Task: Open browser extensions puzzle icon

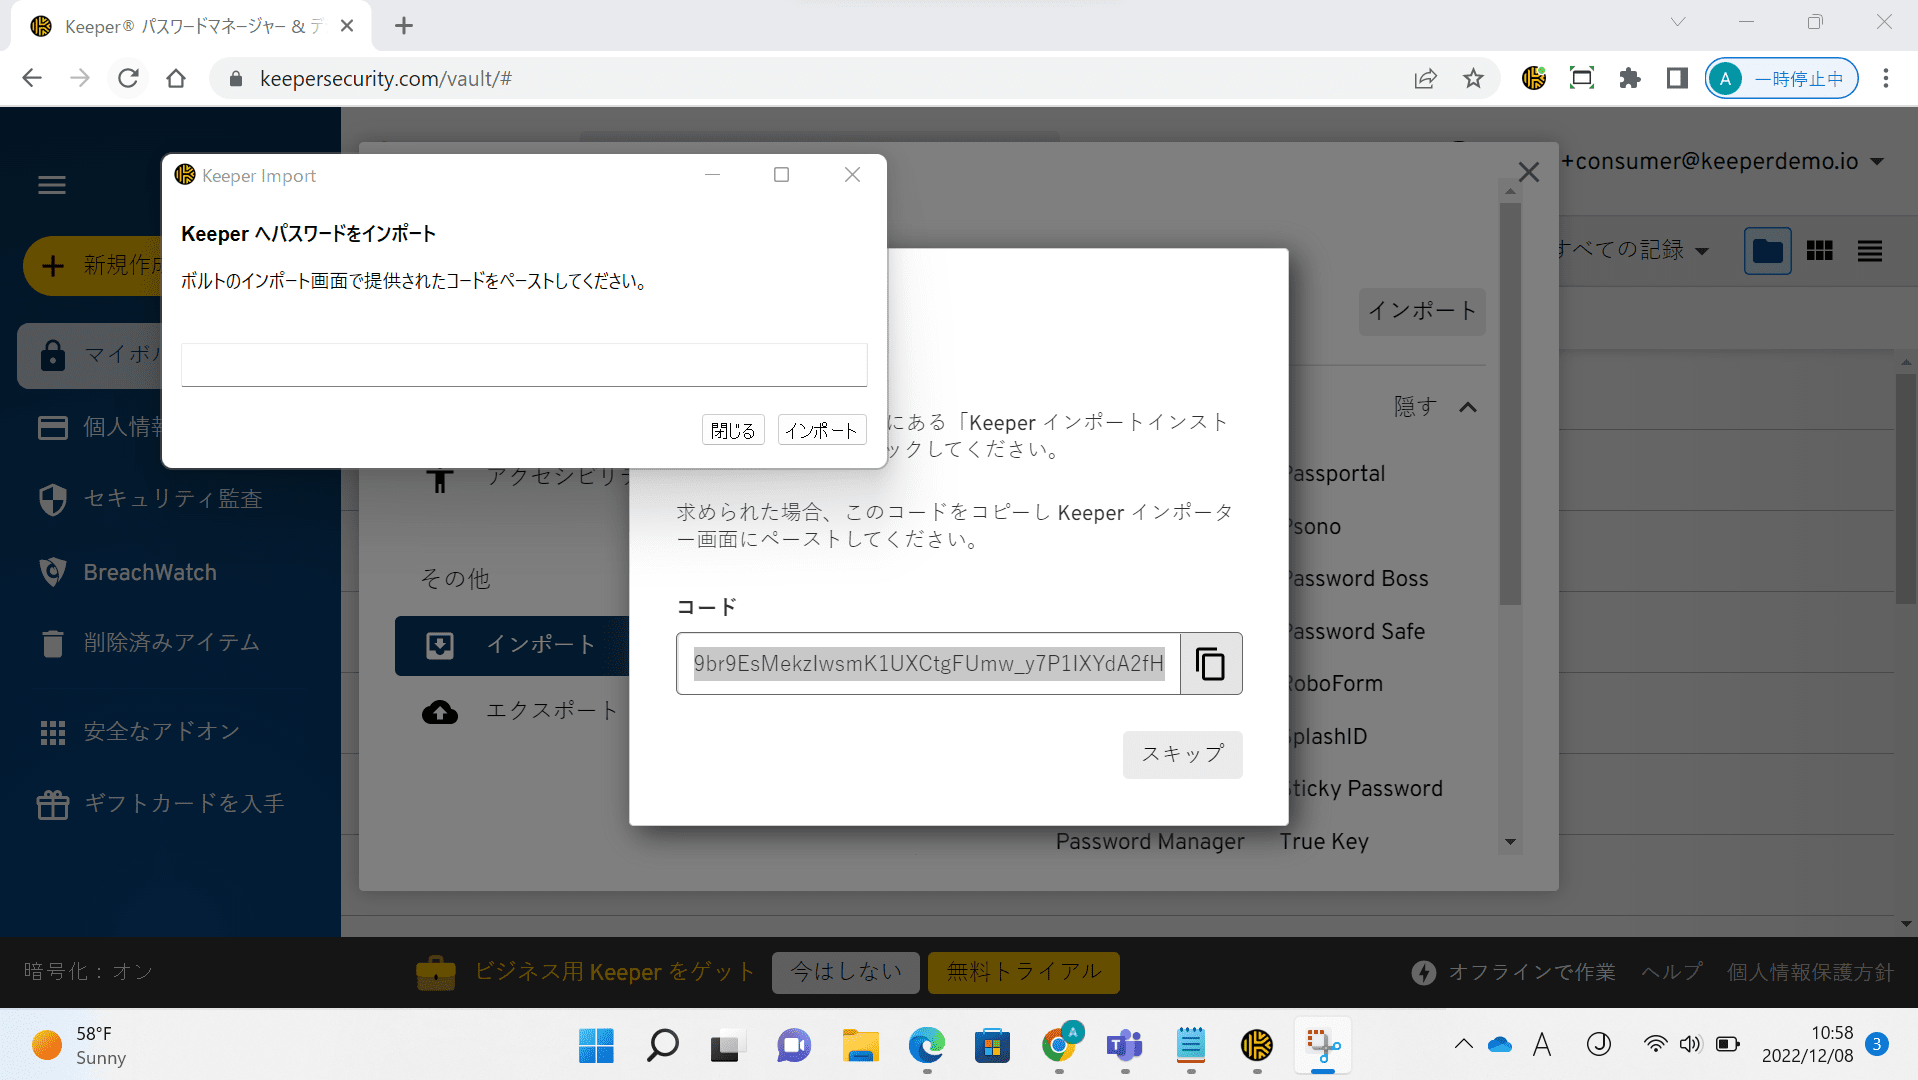Action: (x=1629, y=78)
